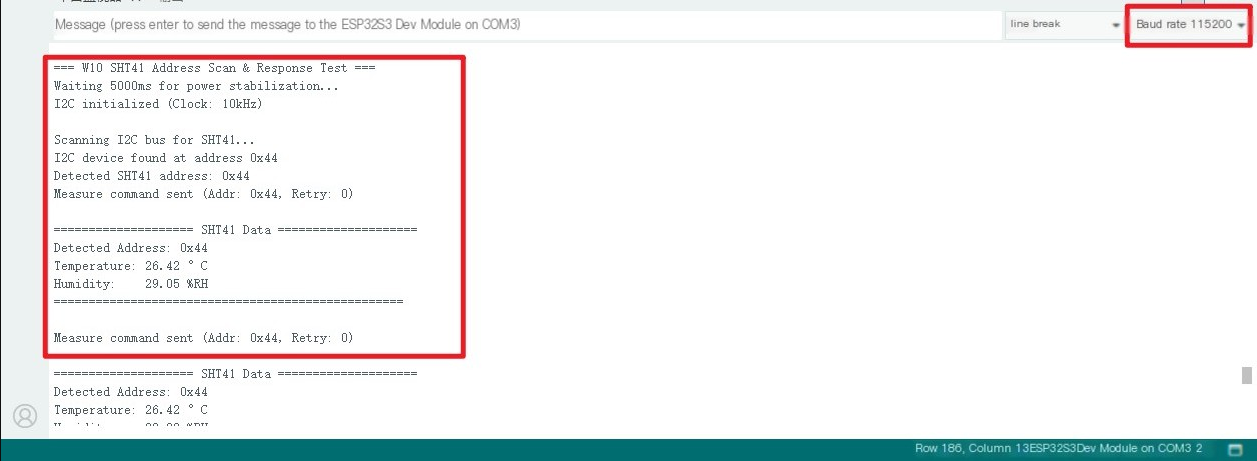This screenshot has width=1257, height=461.
Task: Click the first Temperature: 26.42 °C line
Action: coord(130,266)
